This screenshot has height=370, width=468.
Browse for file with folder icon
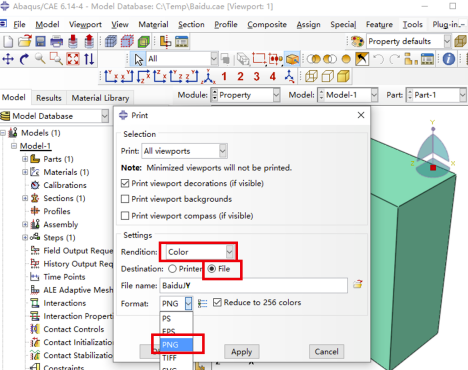click(358, 285)
